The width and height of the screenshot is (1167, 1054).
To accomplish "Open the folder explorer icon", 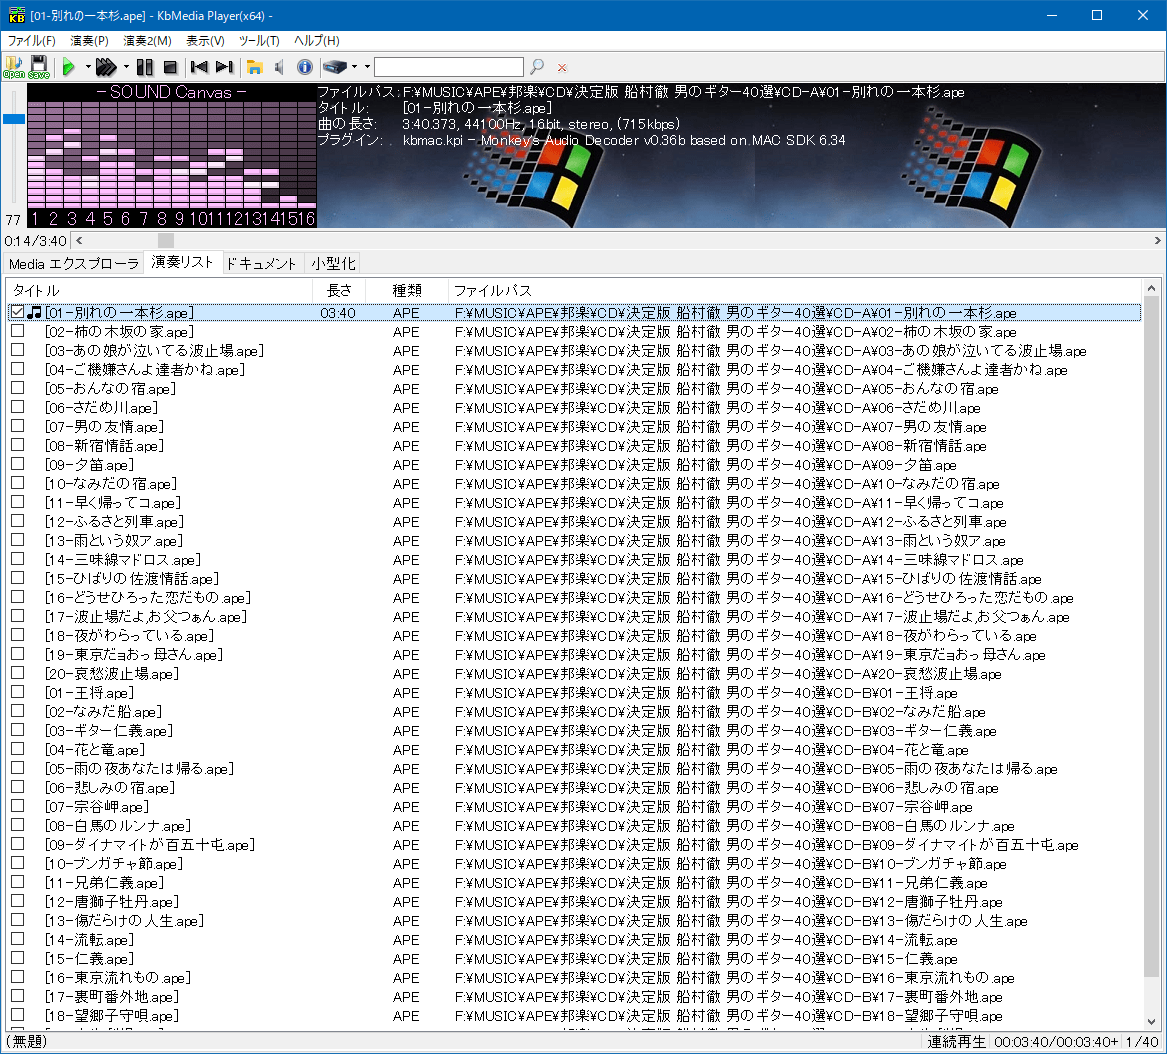I will point(255,67).
